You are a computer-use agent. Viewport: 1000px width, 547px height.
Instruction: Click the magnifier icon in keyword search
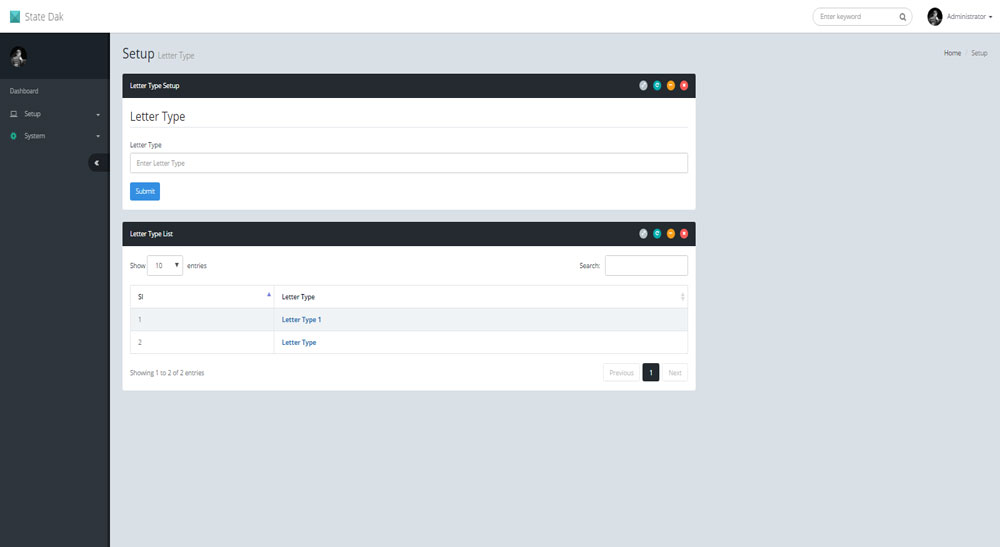(902, 17)
